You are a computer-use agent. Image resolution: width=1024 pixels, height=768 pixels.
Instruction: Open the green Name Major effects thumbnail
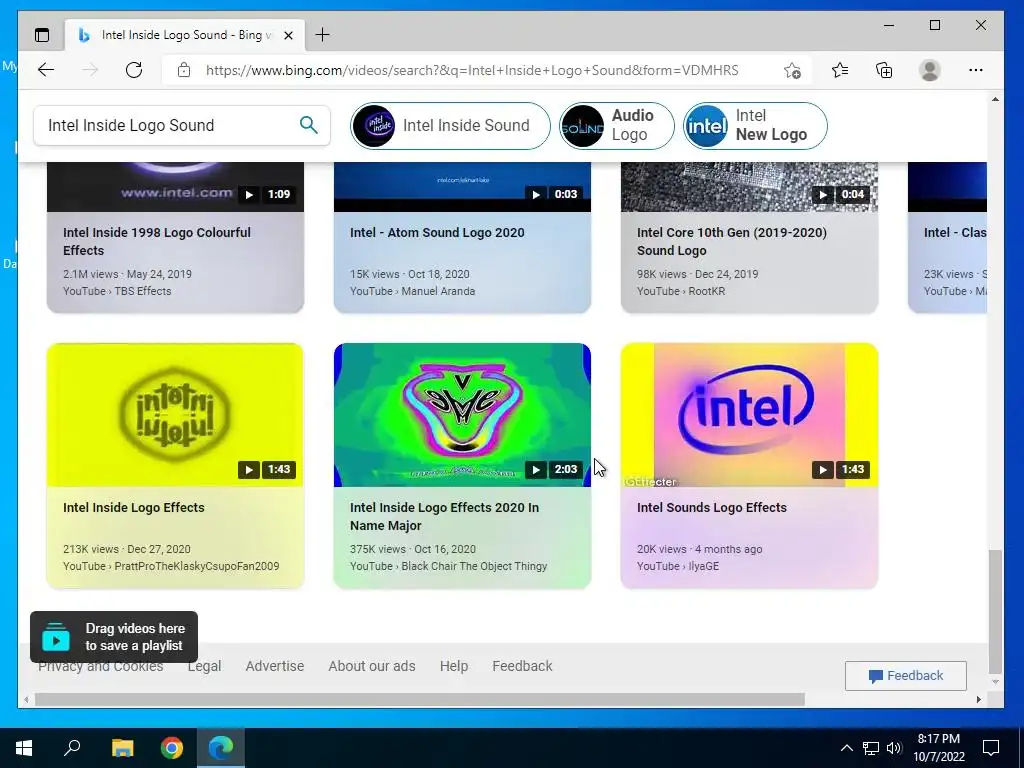(462, 415)
